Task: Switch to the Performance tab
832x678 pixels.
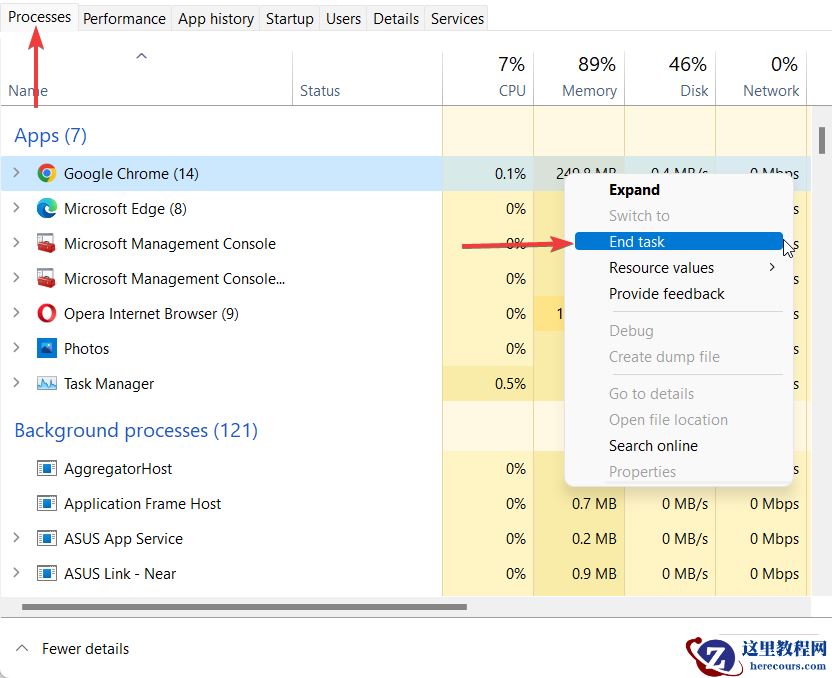Action: coord(124,18)
